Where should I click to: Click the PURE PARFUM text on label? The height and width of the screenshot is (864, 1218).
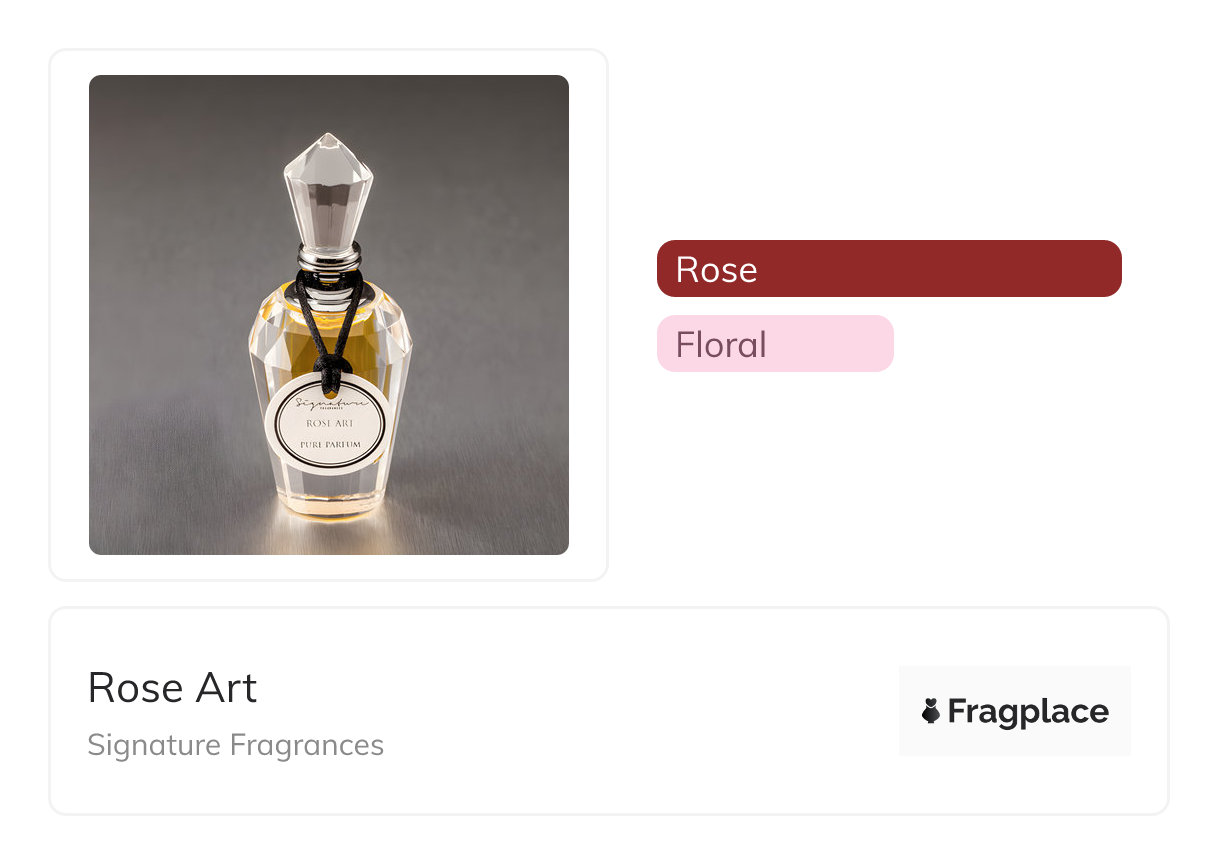click(x=329, y=443)
